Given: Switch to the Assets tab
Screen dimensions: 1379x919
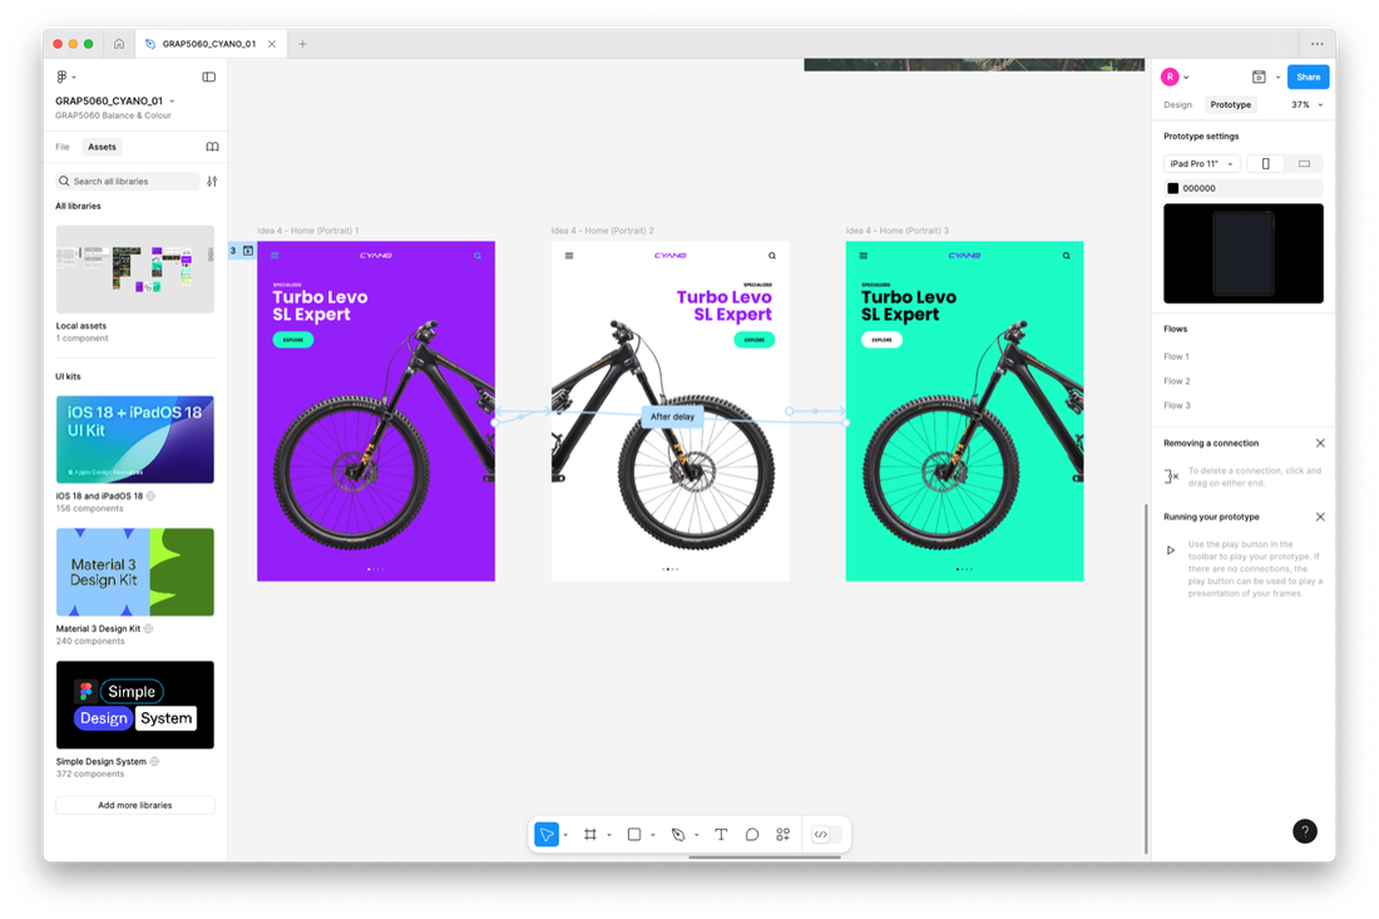Looking at the screenshot, I should point(102,147).
